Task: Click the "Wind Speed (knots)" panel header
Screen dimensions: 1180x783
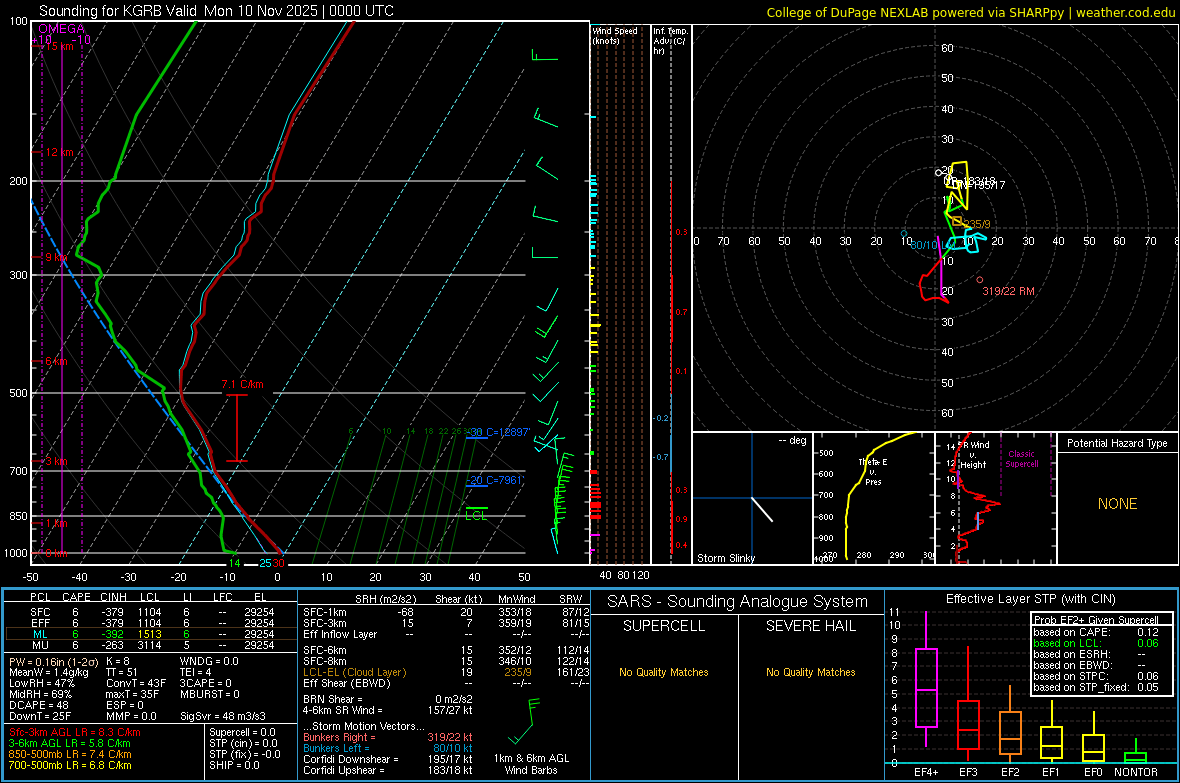Action: 615,35
